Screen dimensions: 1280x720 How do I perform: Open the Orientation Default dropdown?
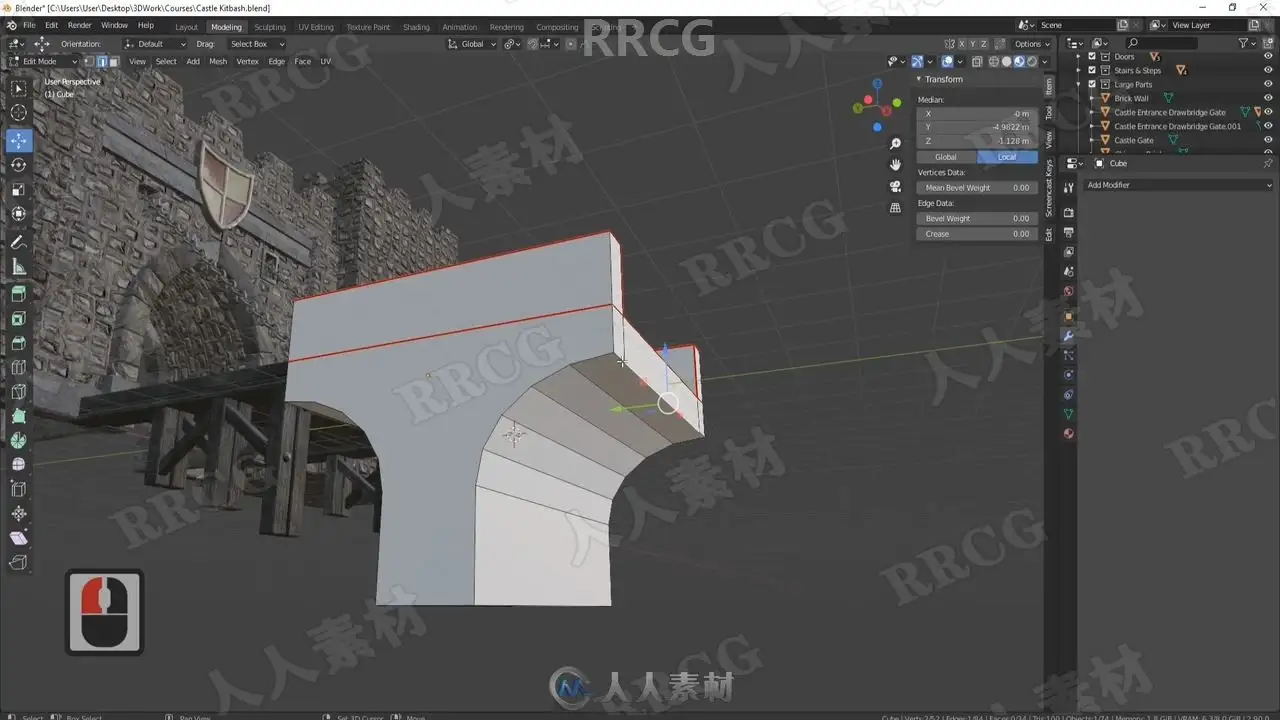(x=156, y=44)
